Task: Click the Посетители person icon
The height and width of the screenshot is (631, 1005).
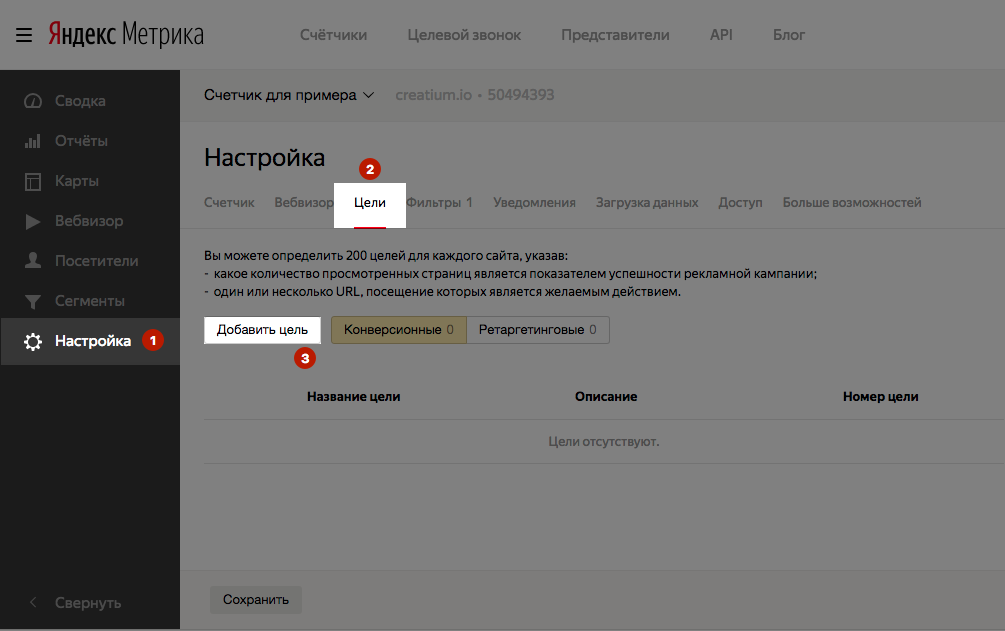Action: tap(33, 260)
